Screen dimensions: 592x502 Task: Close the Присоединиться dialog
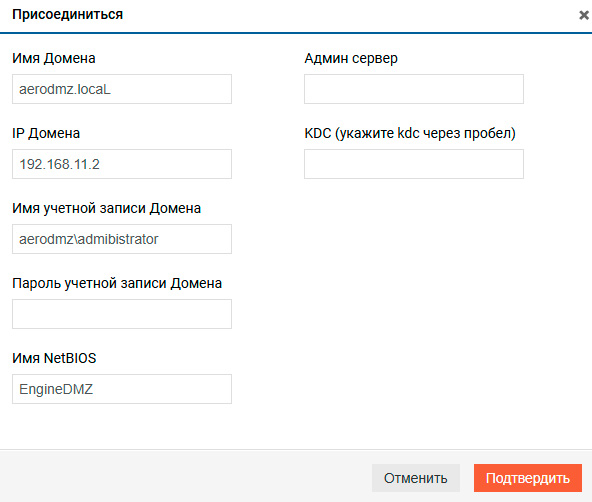[x=584, y=15]
